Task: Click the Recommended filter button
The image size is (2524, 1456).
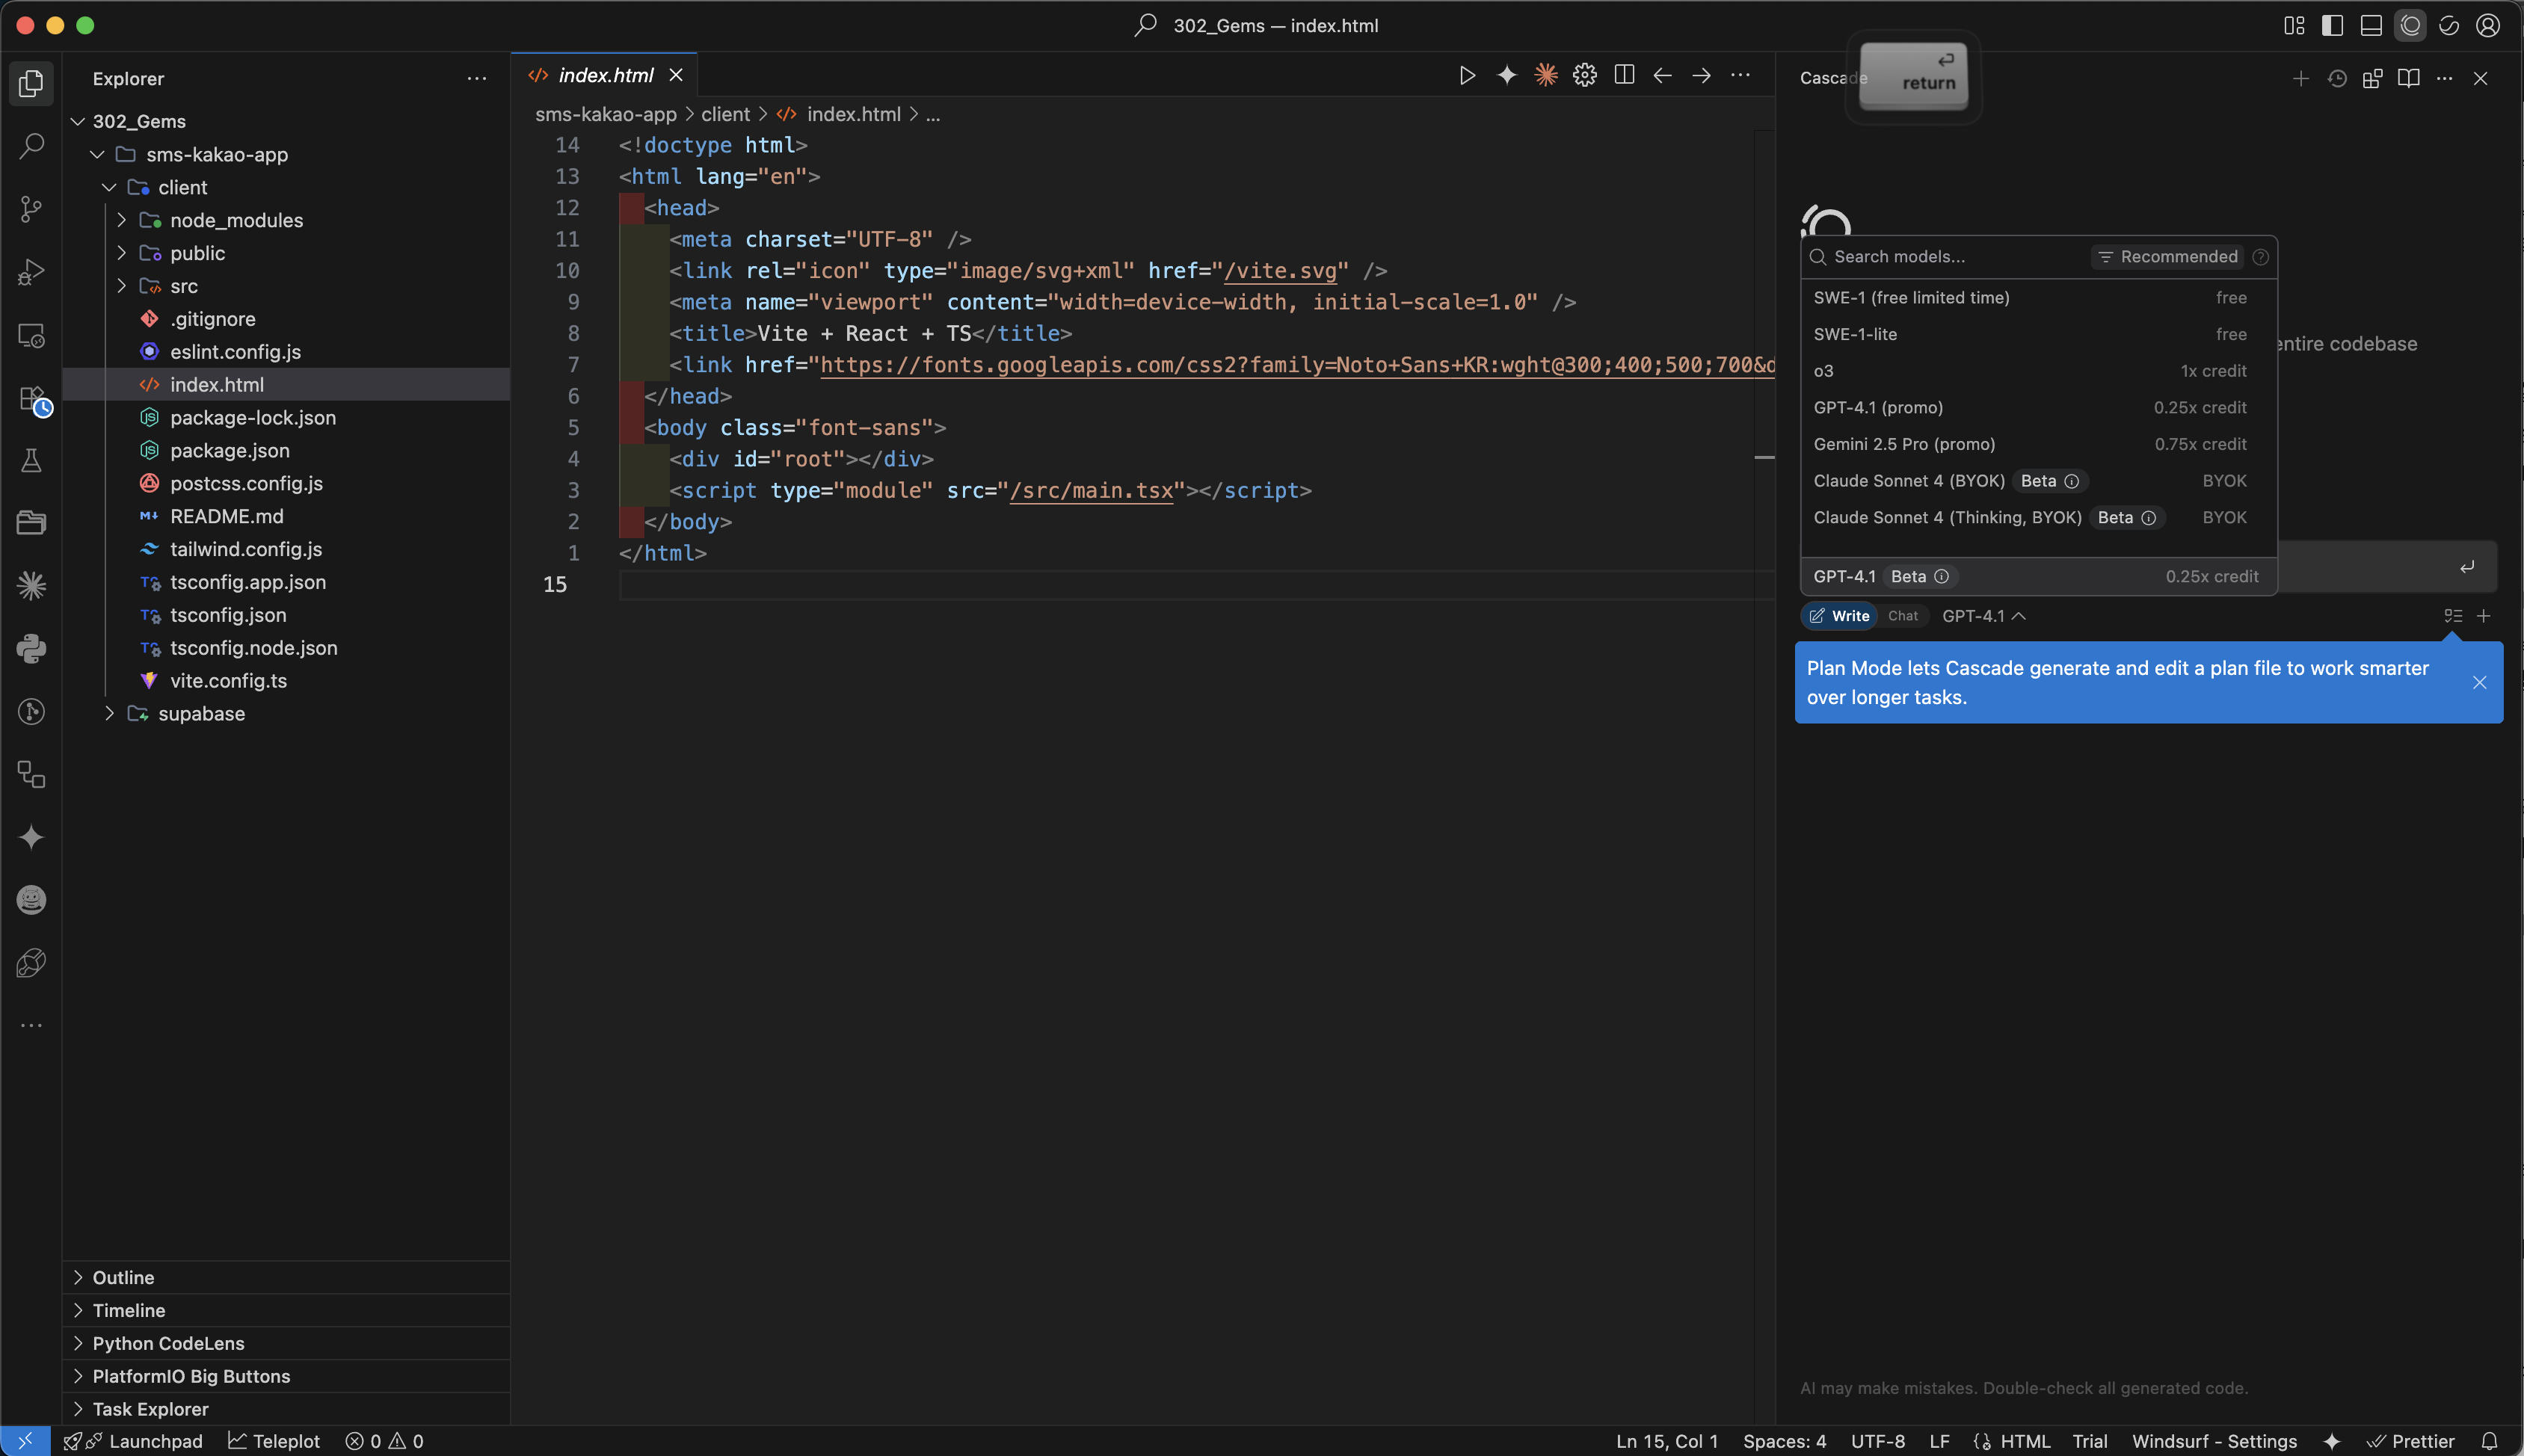Action: 2167,257
